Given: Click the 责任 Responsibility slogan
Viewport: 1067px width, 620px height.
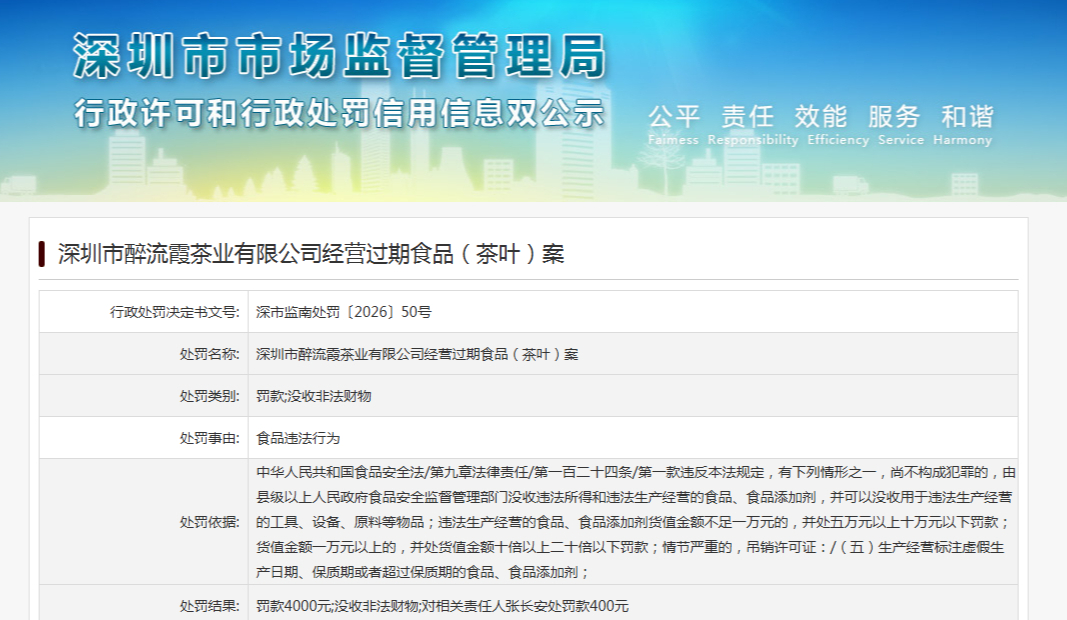Looking at the screenshot, I should [752, 125].
